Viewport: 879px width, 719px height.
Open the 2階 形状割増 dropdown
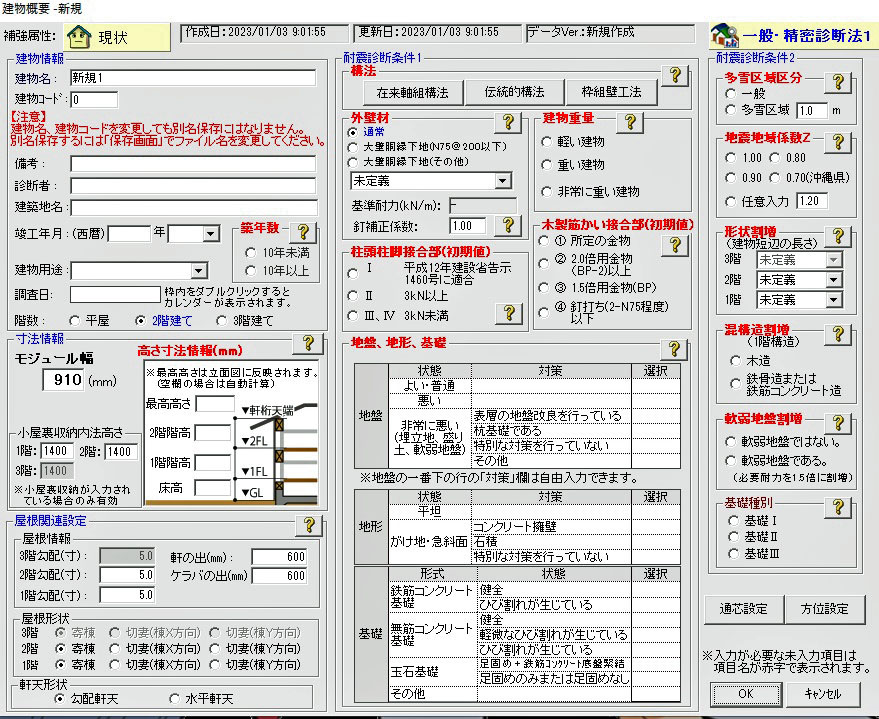coord(834,280)
